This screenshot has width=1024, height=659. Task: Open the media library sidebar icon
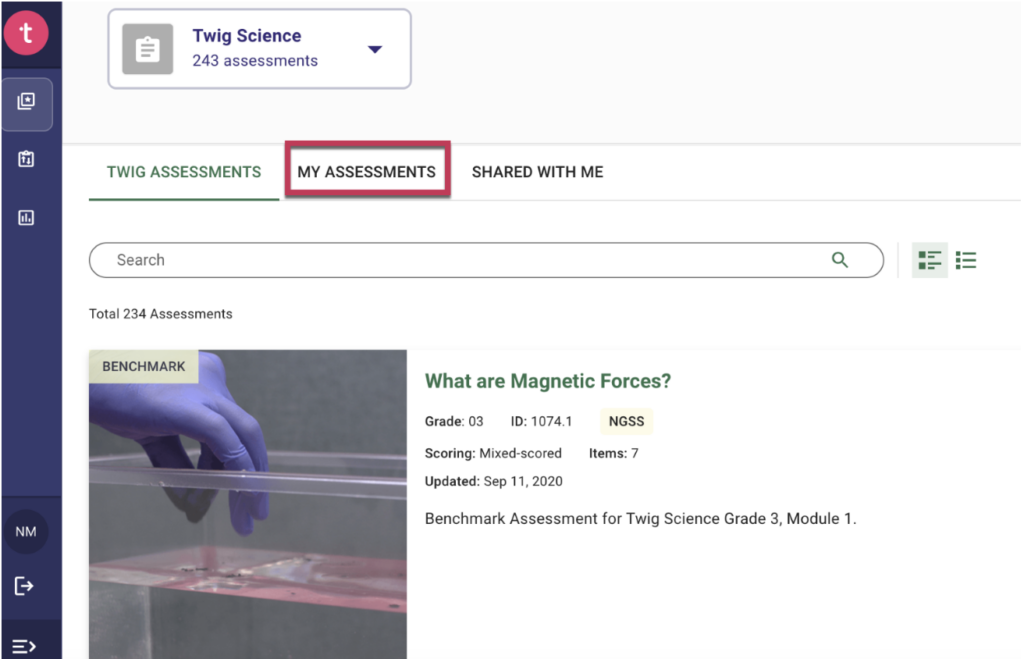tap(27, 102)
